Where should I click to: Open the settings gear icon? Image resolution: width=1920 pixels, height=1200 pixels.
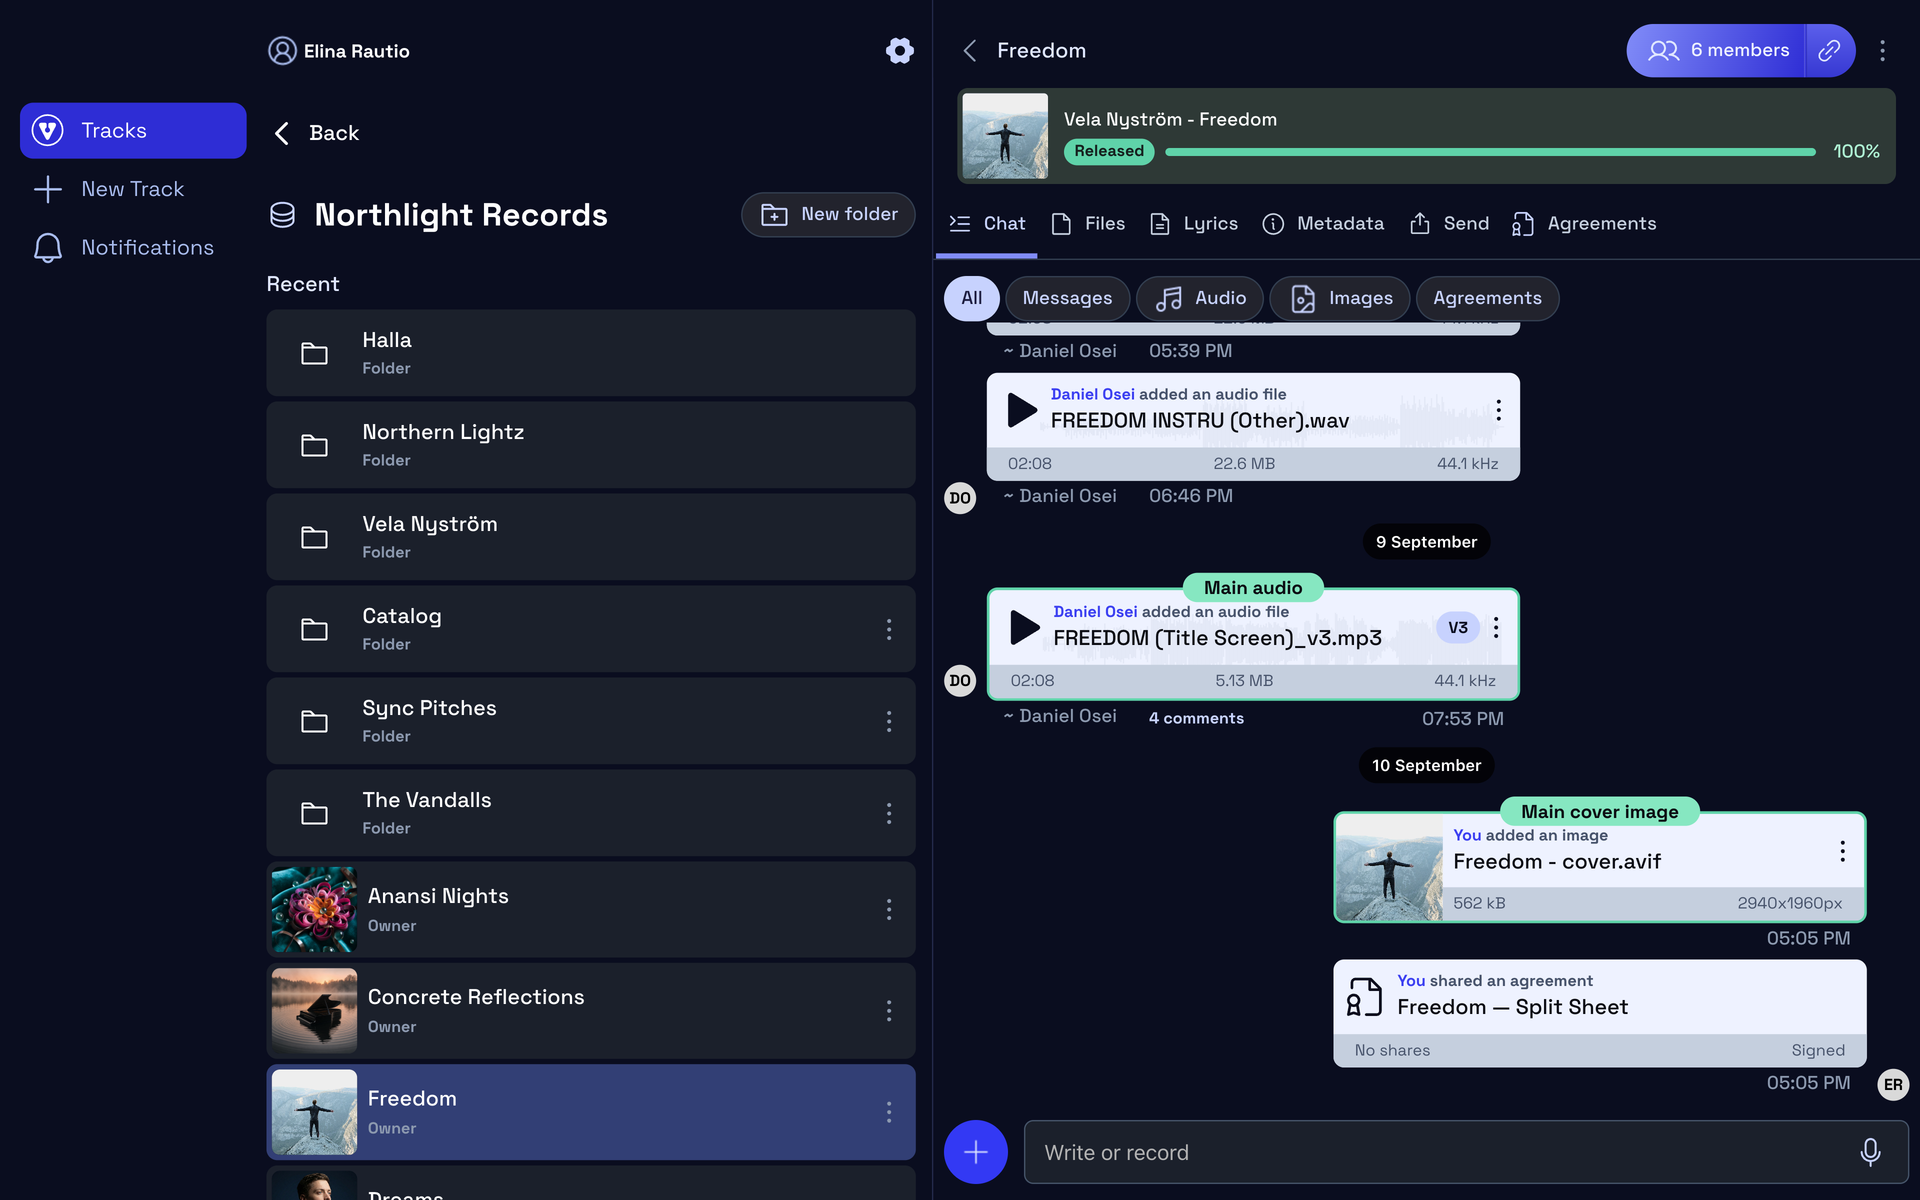[x=899, y=51]
